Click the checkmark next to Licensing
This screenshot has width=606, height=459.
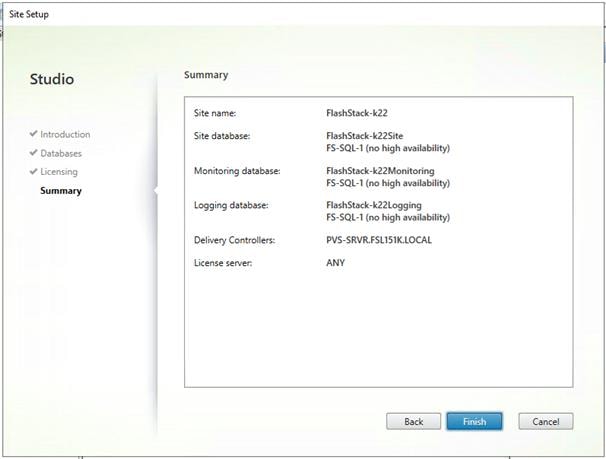pyautogui.click(x=33, y=171)
